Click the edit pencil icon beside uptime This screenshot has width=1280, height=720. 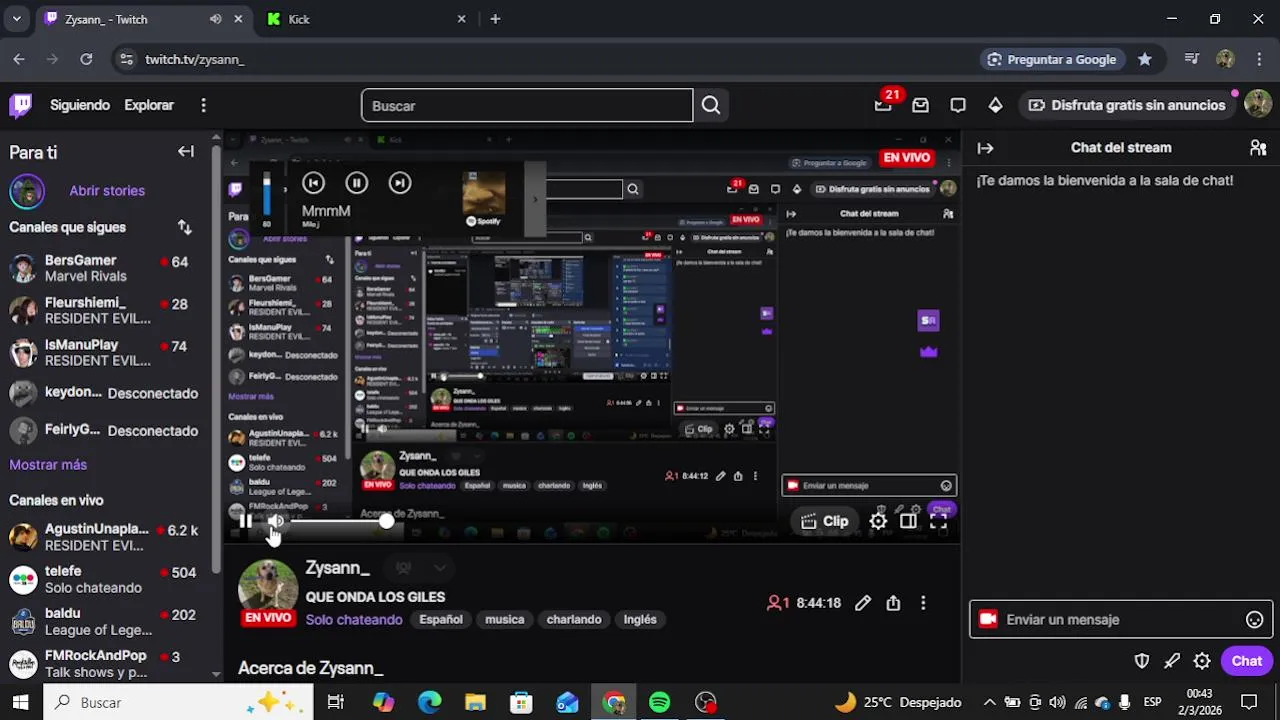(x=863, y=603)
